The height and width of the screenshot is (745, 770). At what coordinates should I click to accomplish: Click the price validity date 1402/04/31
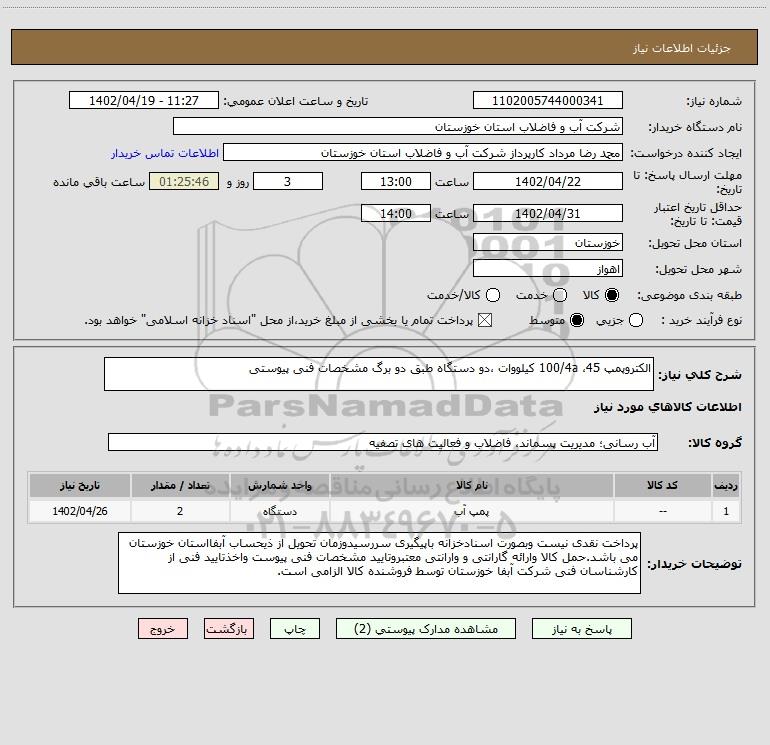click(548, 214)
